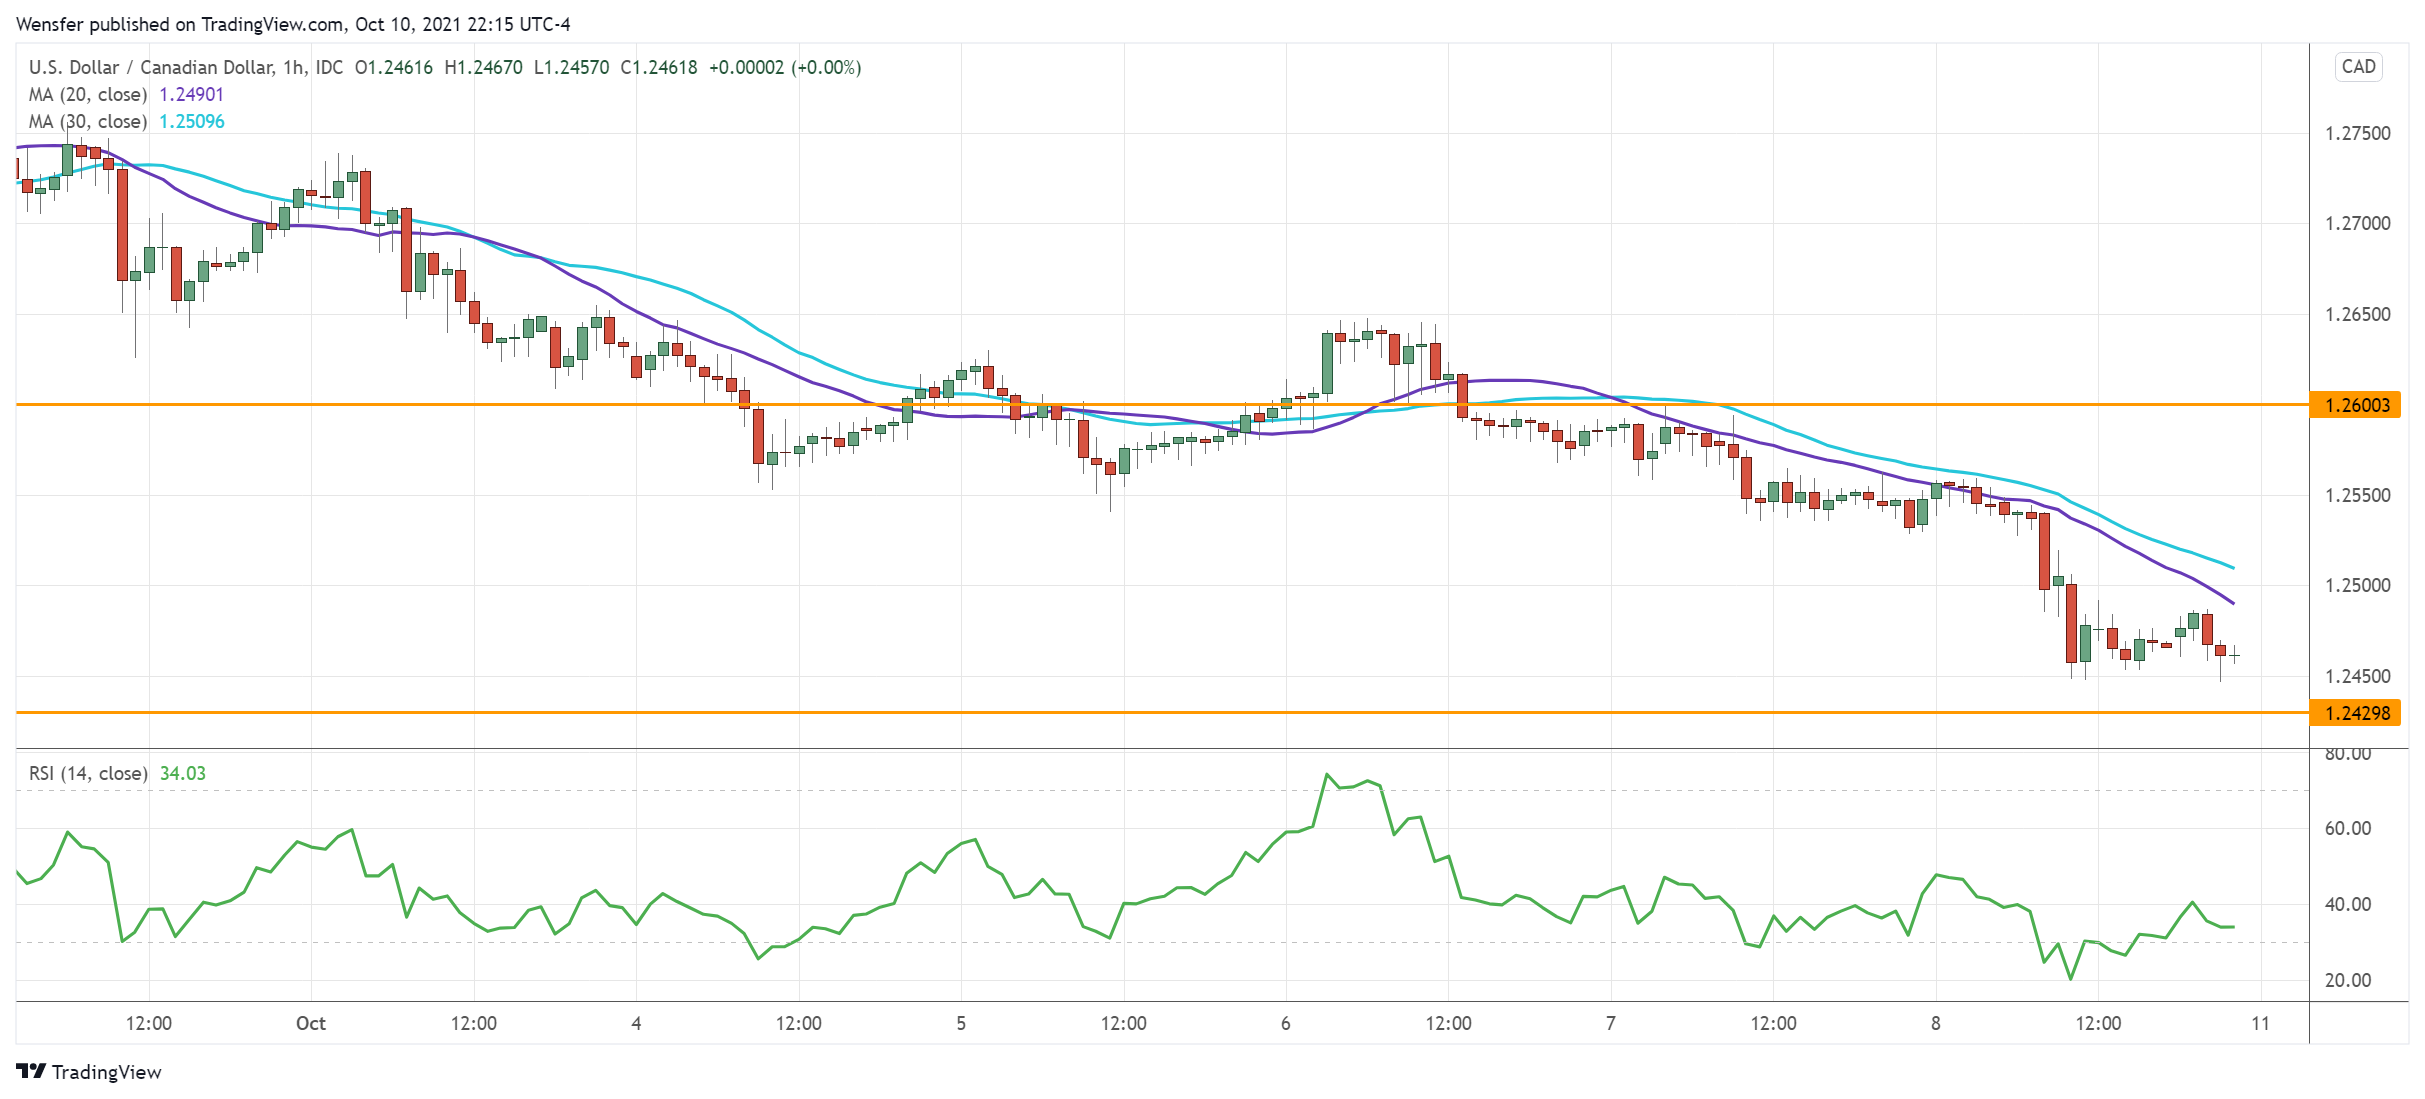Click the Wensfer published header text

pos(293,24)
